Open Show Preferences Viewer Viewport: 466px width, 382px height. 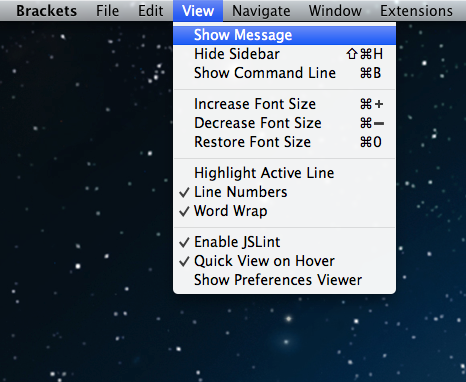[x=284, y=280]
